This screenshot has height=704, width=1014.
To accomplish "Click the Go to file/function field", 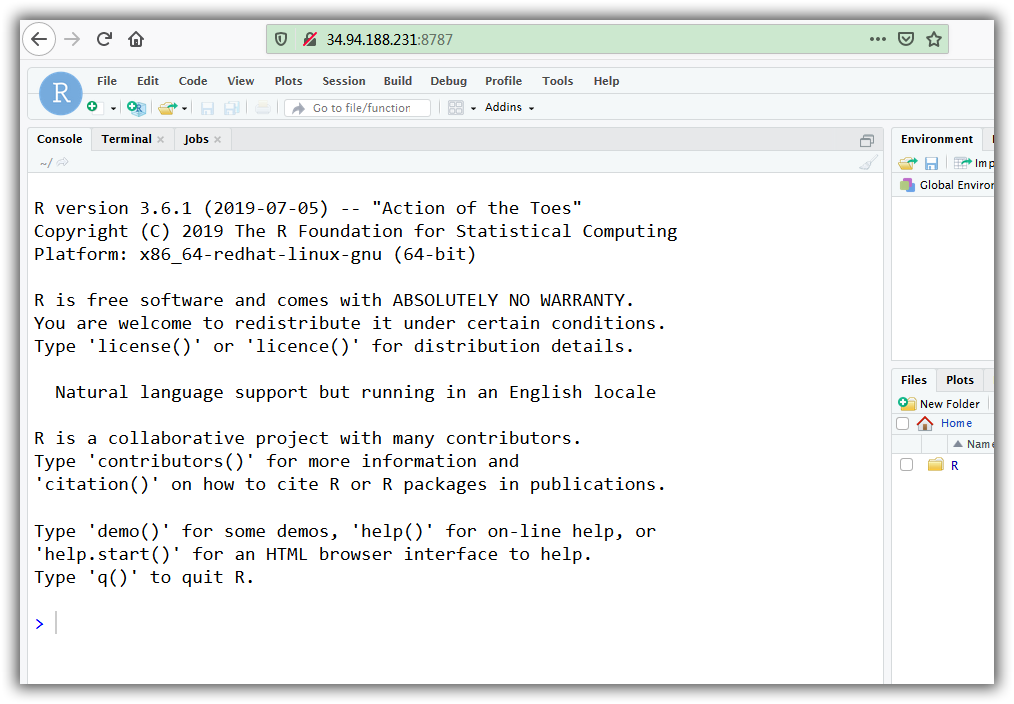I will click(x=358, y=108).
